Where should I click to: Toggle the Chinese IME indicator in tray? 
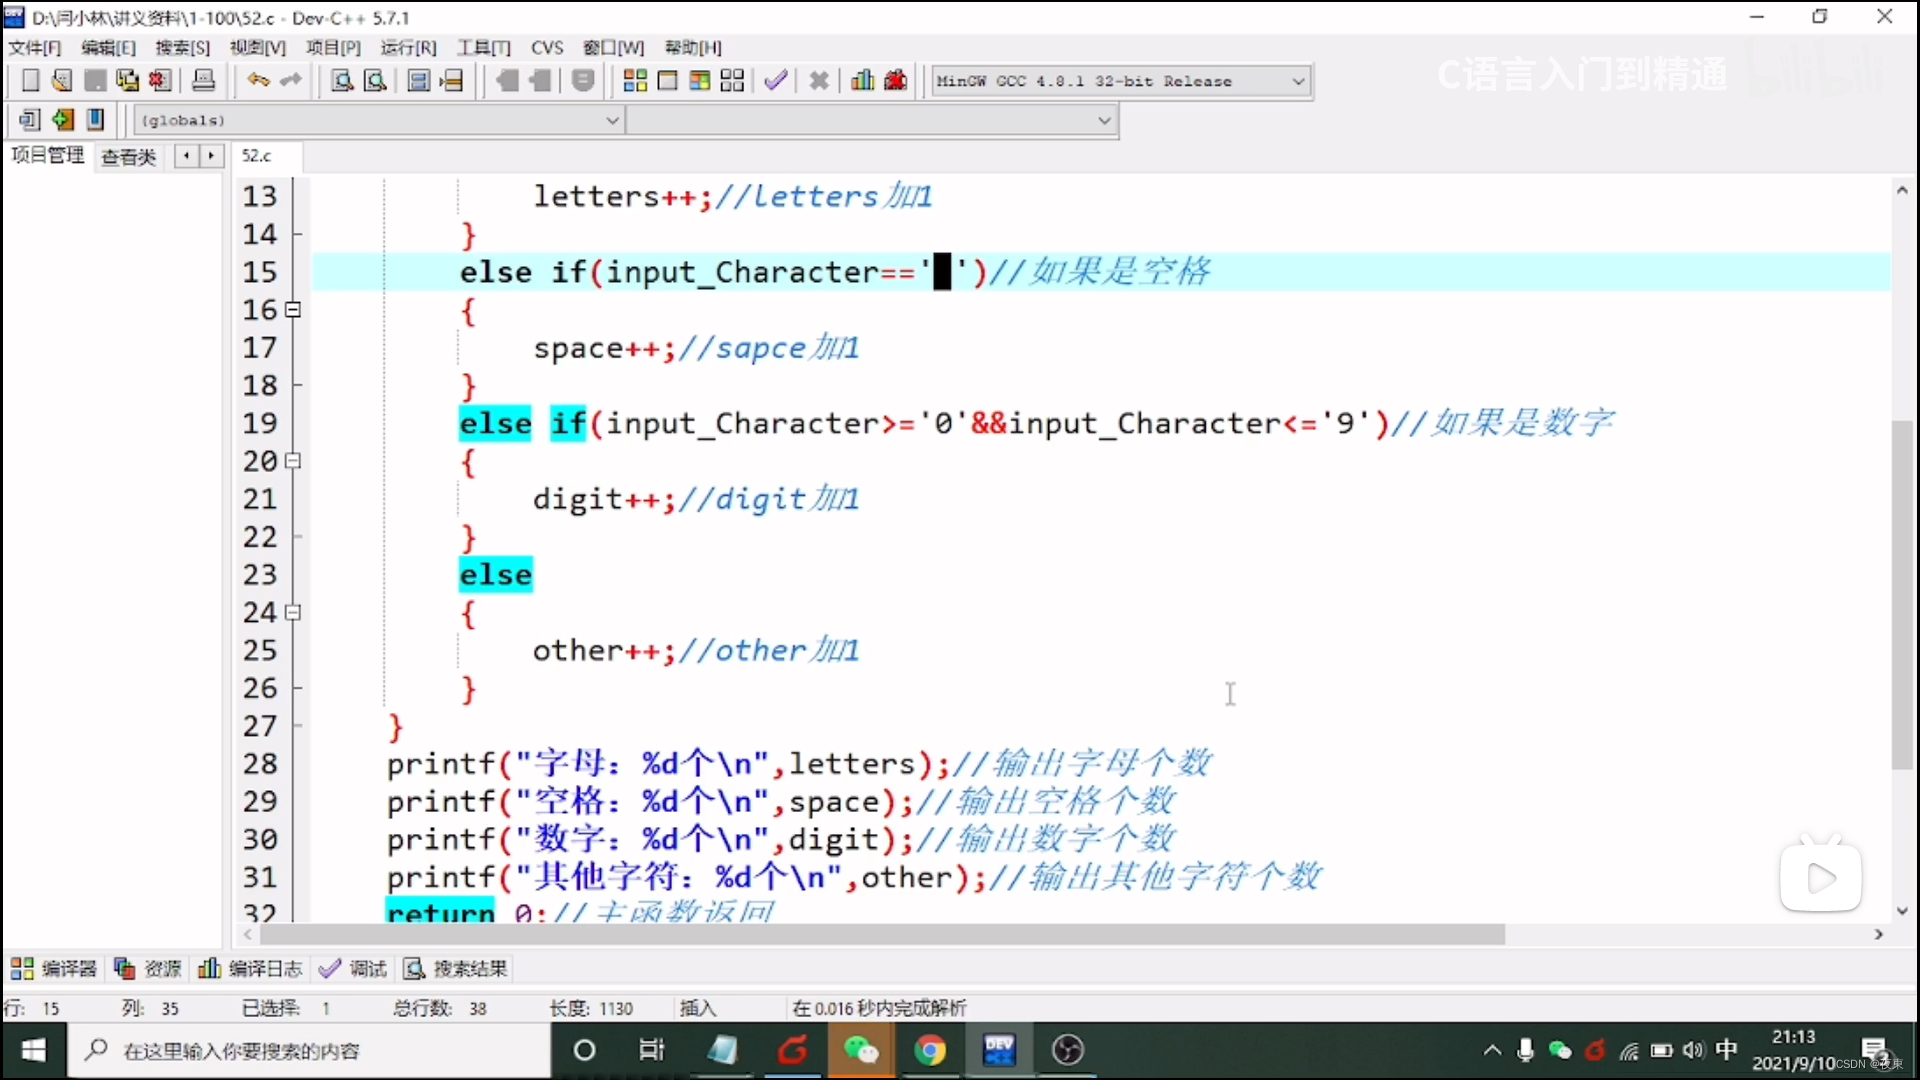pyautogui.click(x=1726, y=1050)
